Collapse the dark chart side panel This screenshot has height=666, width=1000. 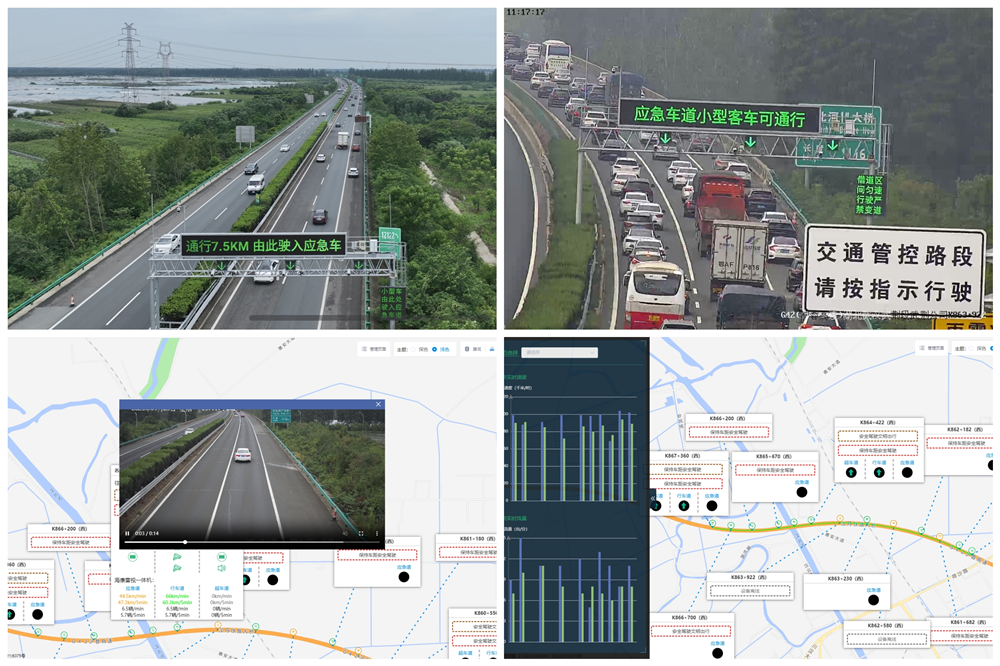click(x=652, y=496)
